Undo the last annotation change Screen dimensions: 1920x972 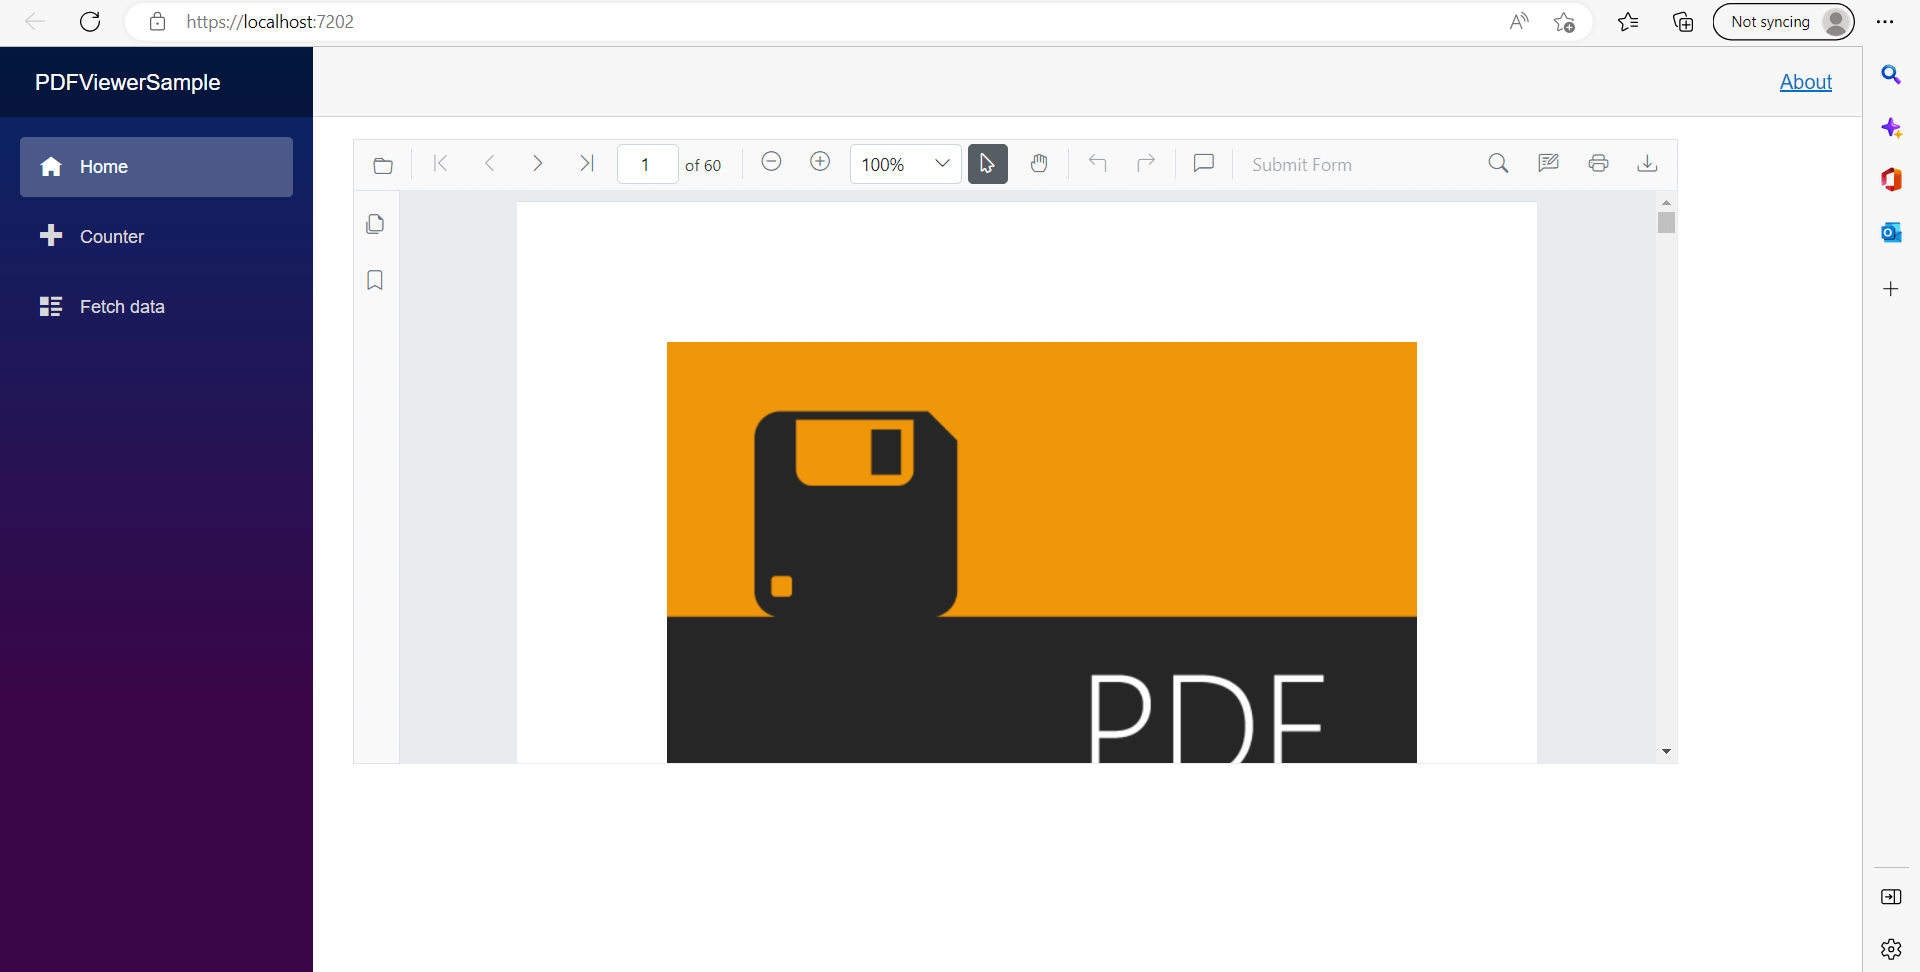click(x=1096, y=163)
